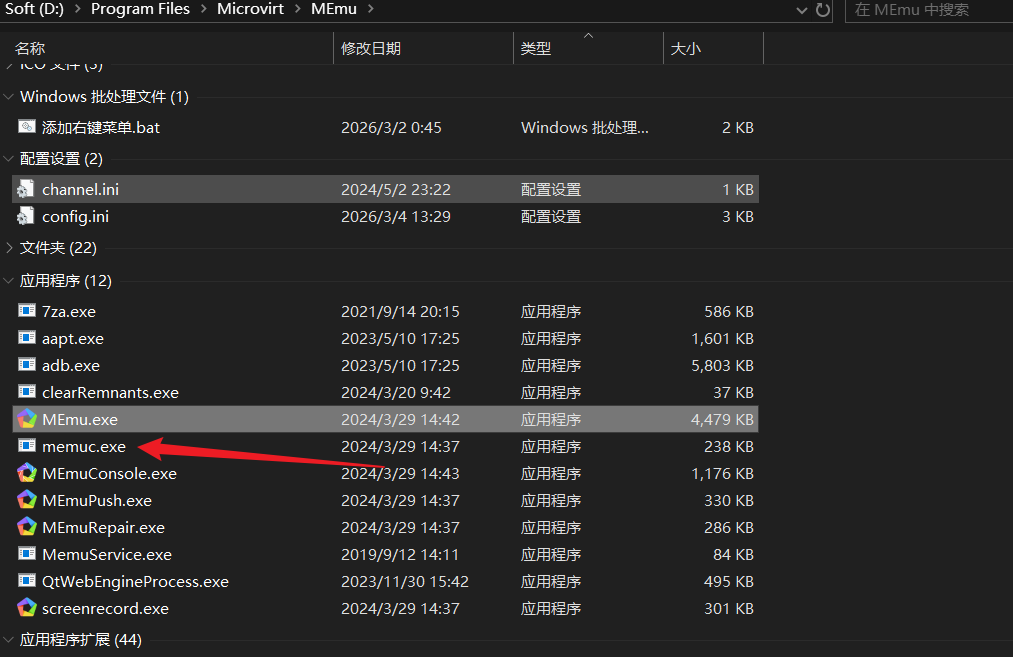Viewport: 1013px width, 657px height.
Task: Click the MEmuRepair.exe icon
Action: [x=27, y=527]
